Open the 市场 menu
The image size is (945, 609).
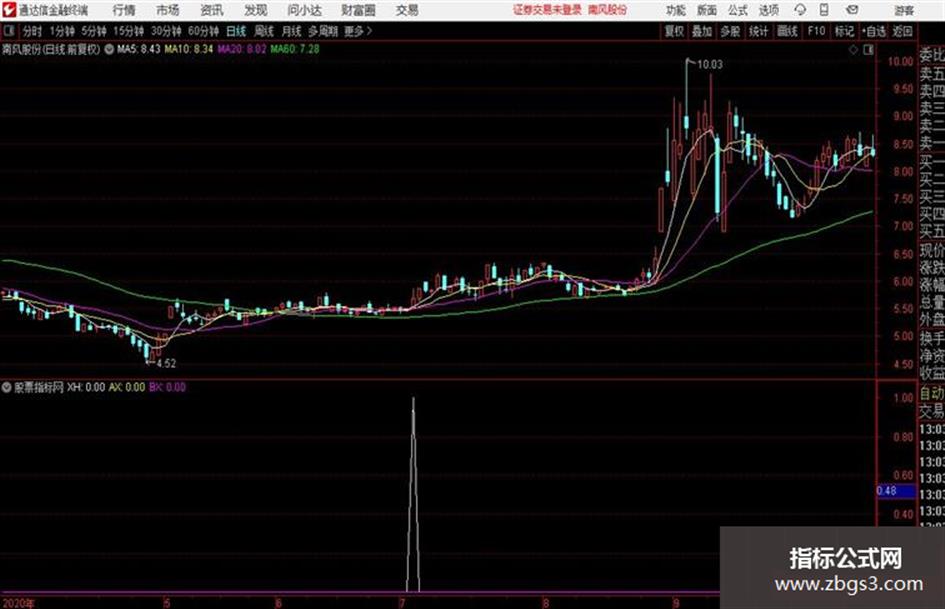(x=168, y=10)
